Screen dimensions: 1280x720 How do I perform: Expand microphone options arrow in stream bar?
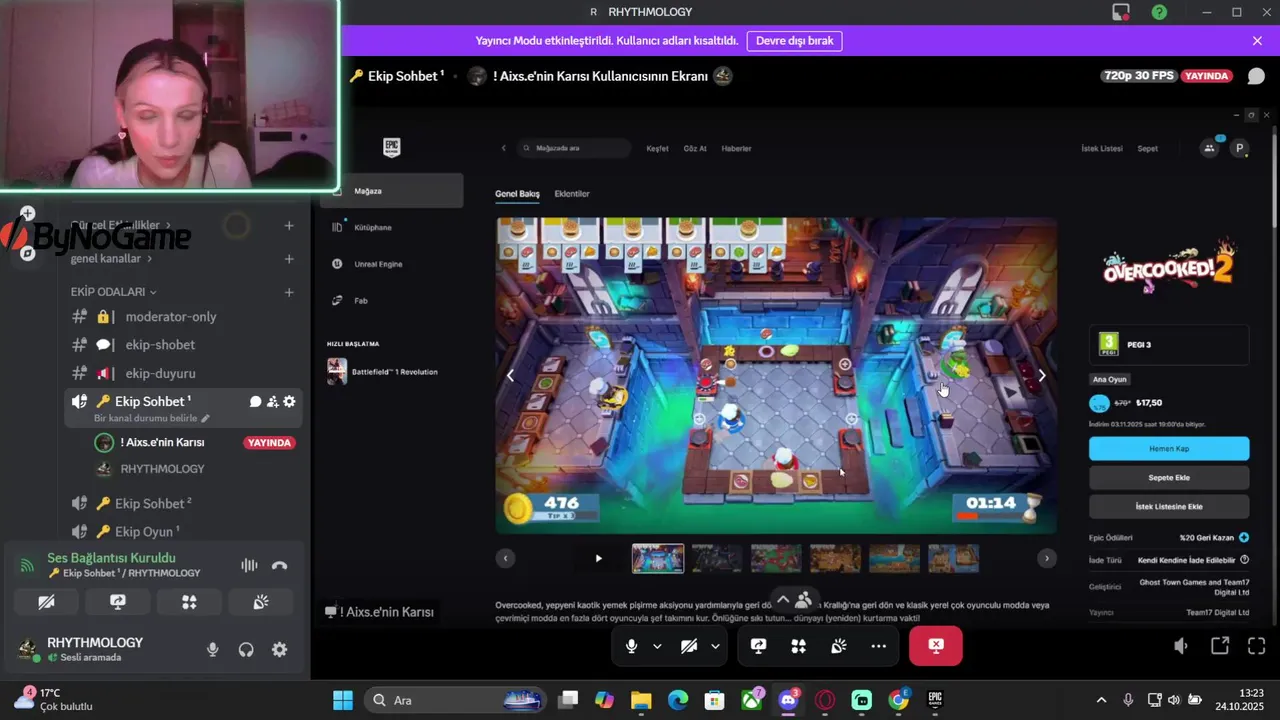click(x=657, y=646)
